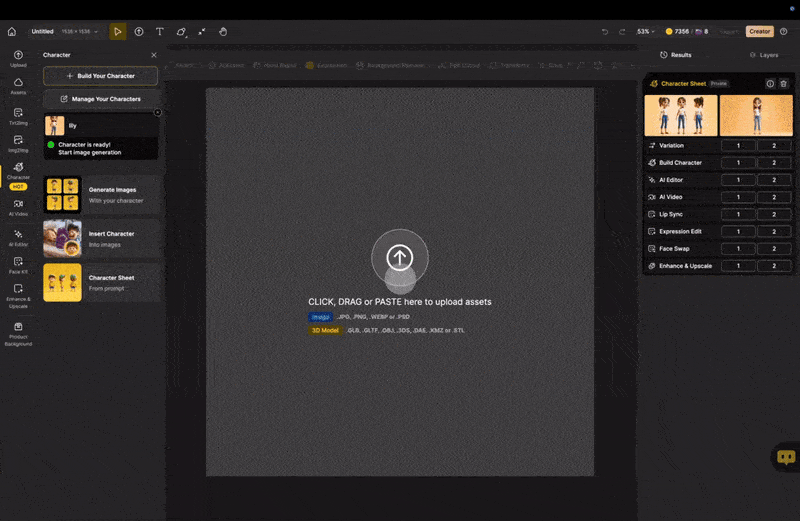Select the pointer Select tool
800x521 pixels.
118,31
